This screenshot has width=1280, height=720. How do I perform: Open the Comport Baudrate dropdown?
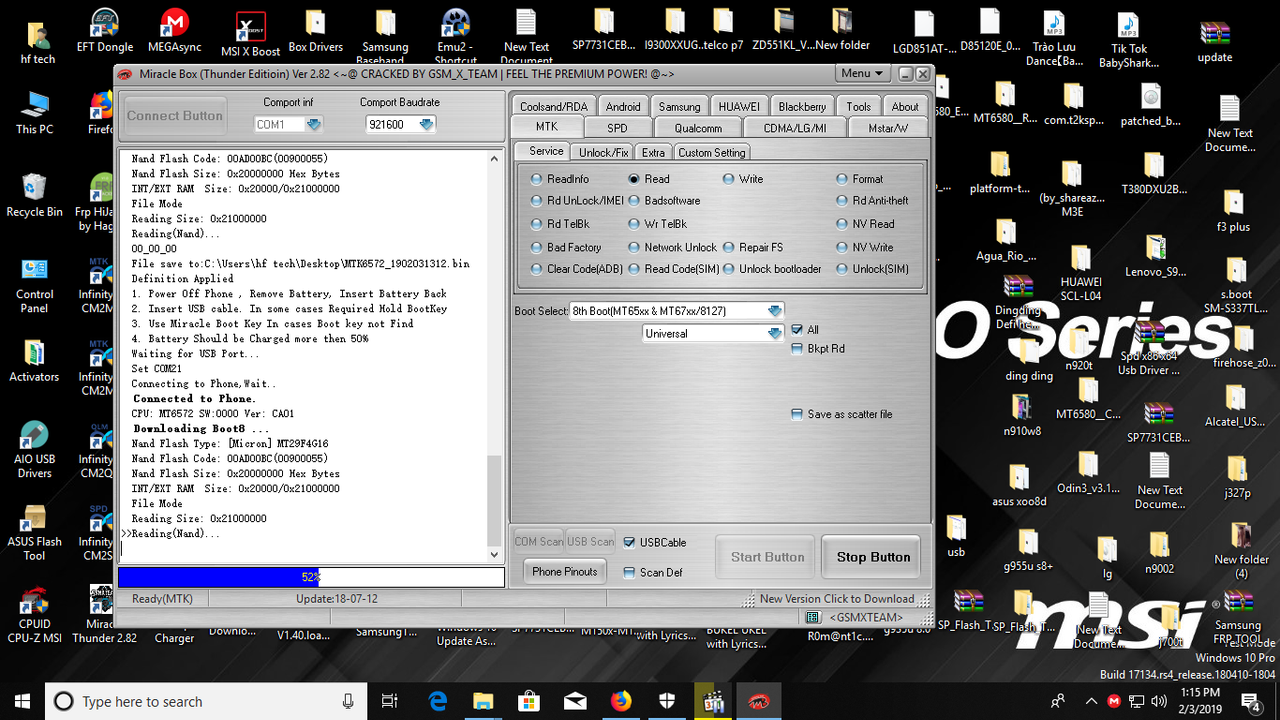point(427,124)
